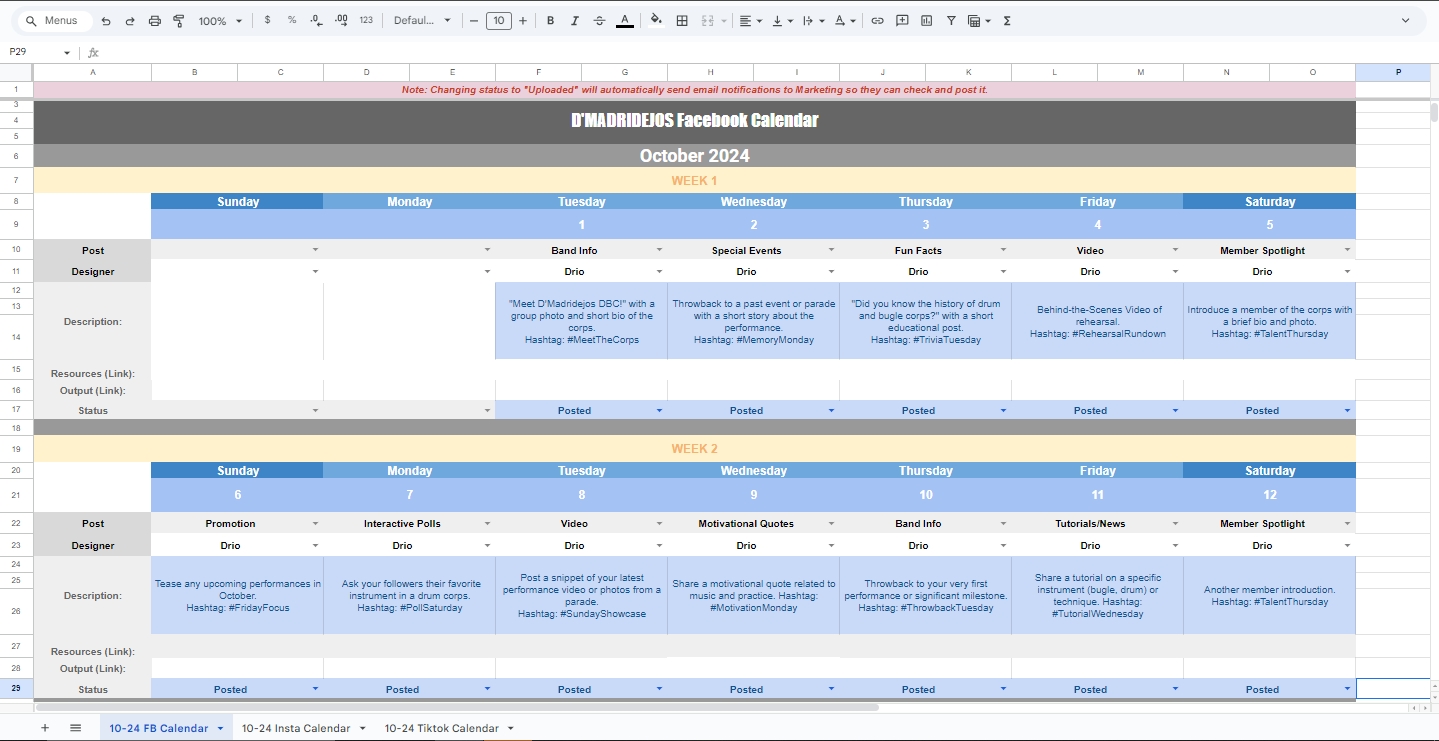
Task: Open the 10-24 FB Calendar tab menu arrow
Action: point(220,728)
